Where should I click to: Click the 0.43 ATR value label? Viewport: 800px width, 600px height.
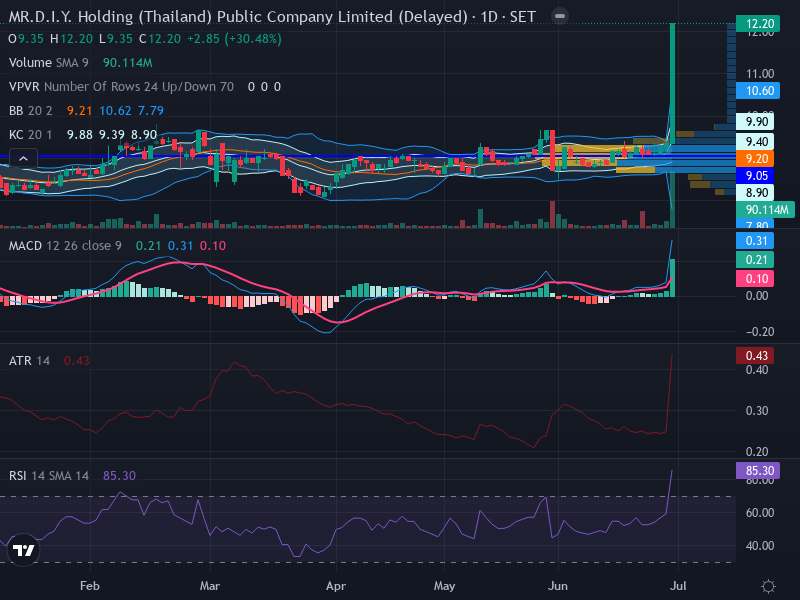coord(755,356)
